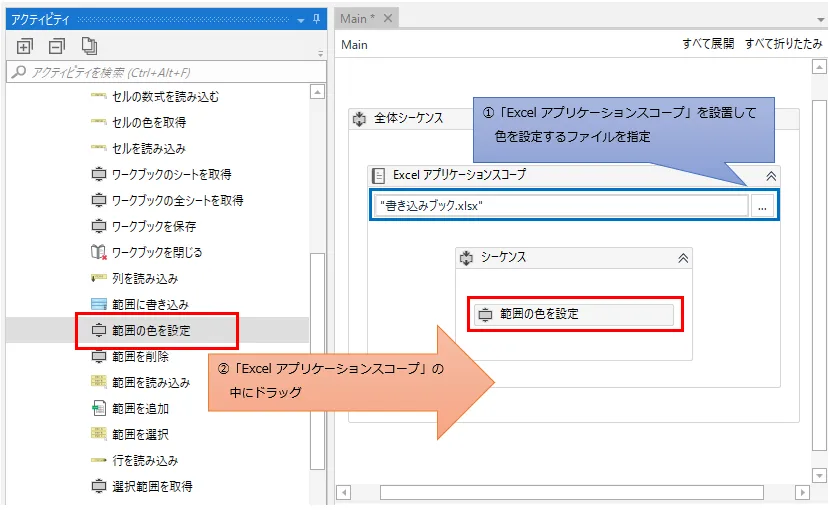This screenshot has height=510, width=834.
Task: Collapse the inner シーケンス container
Action: pos(683,258)
